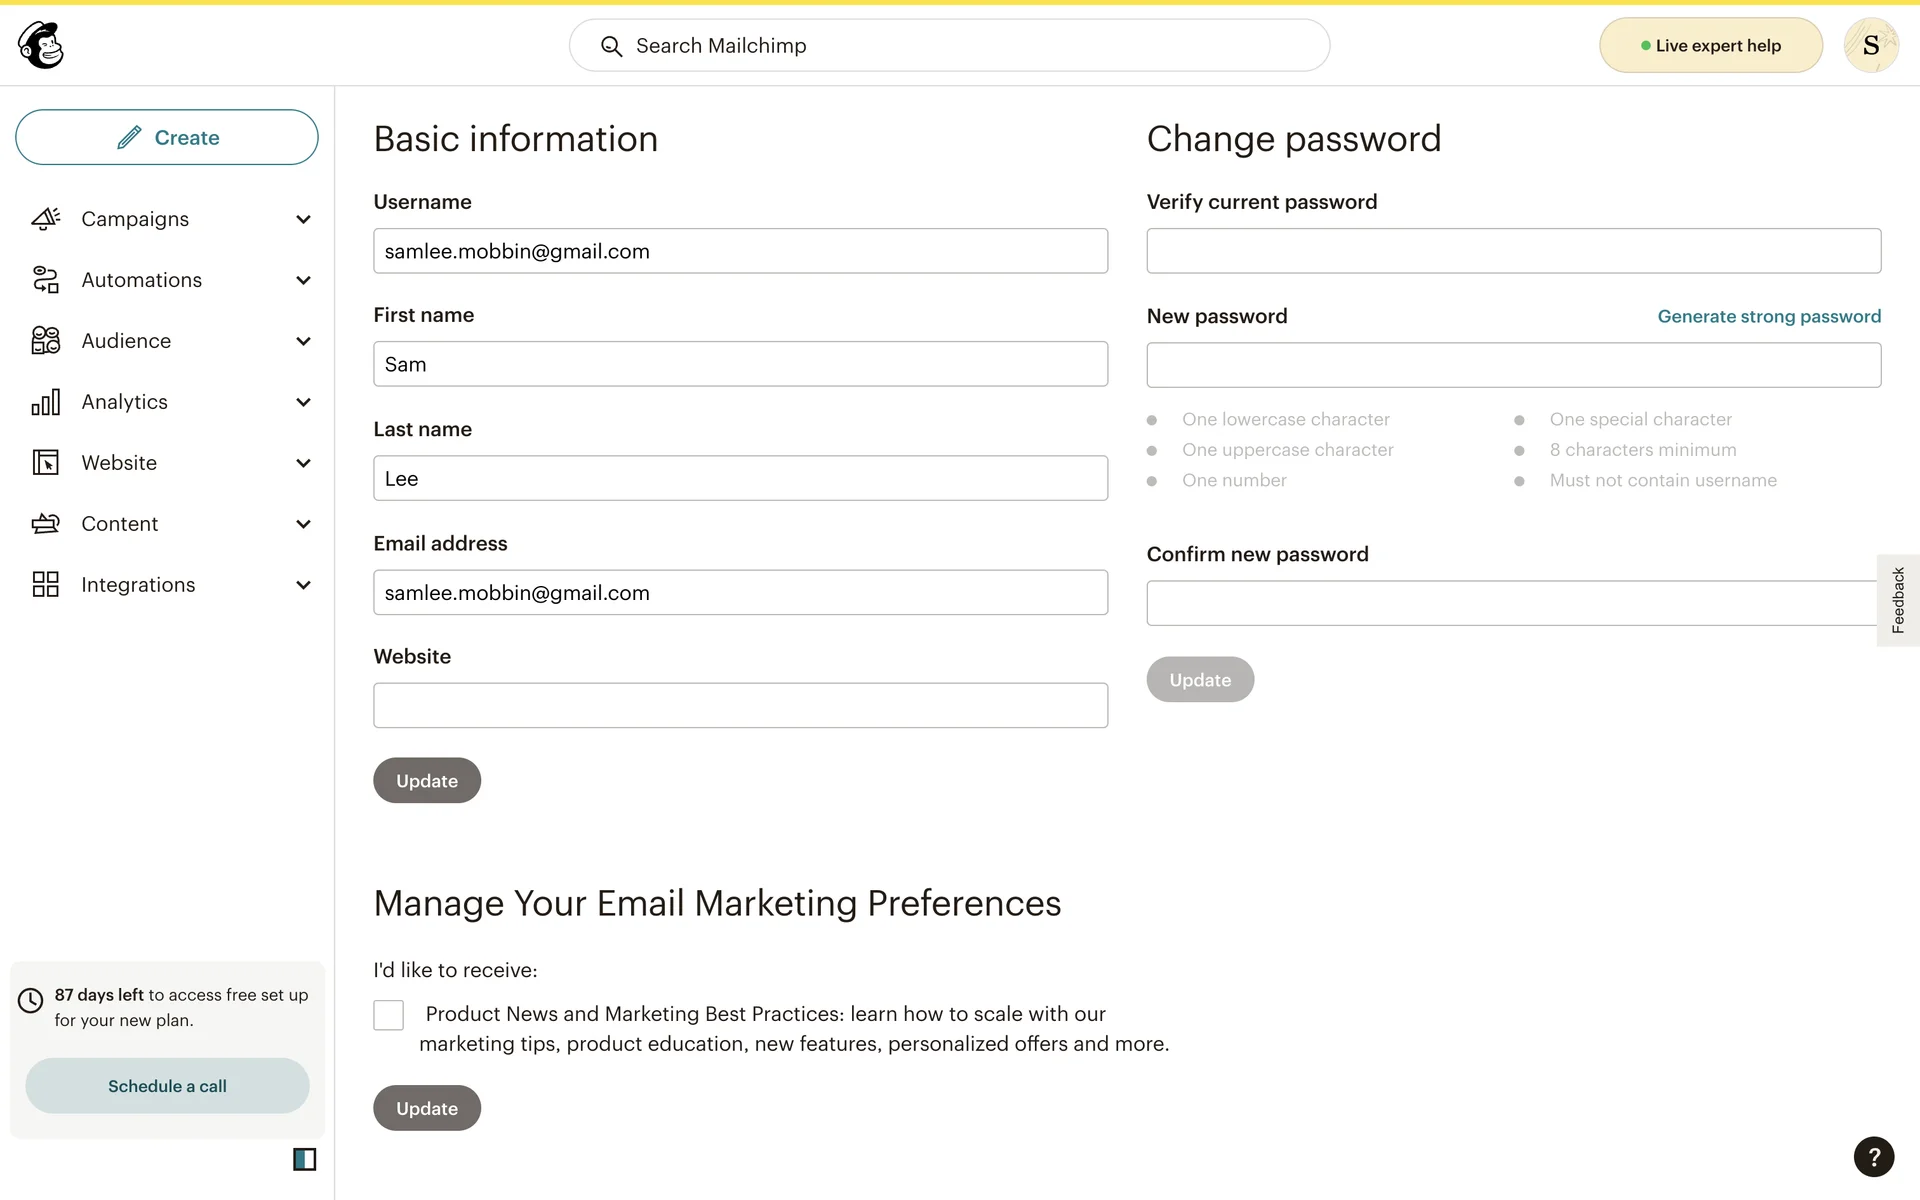Click the Automations flow icon
1920x1200 pixels.
point(46,280)
